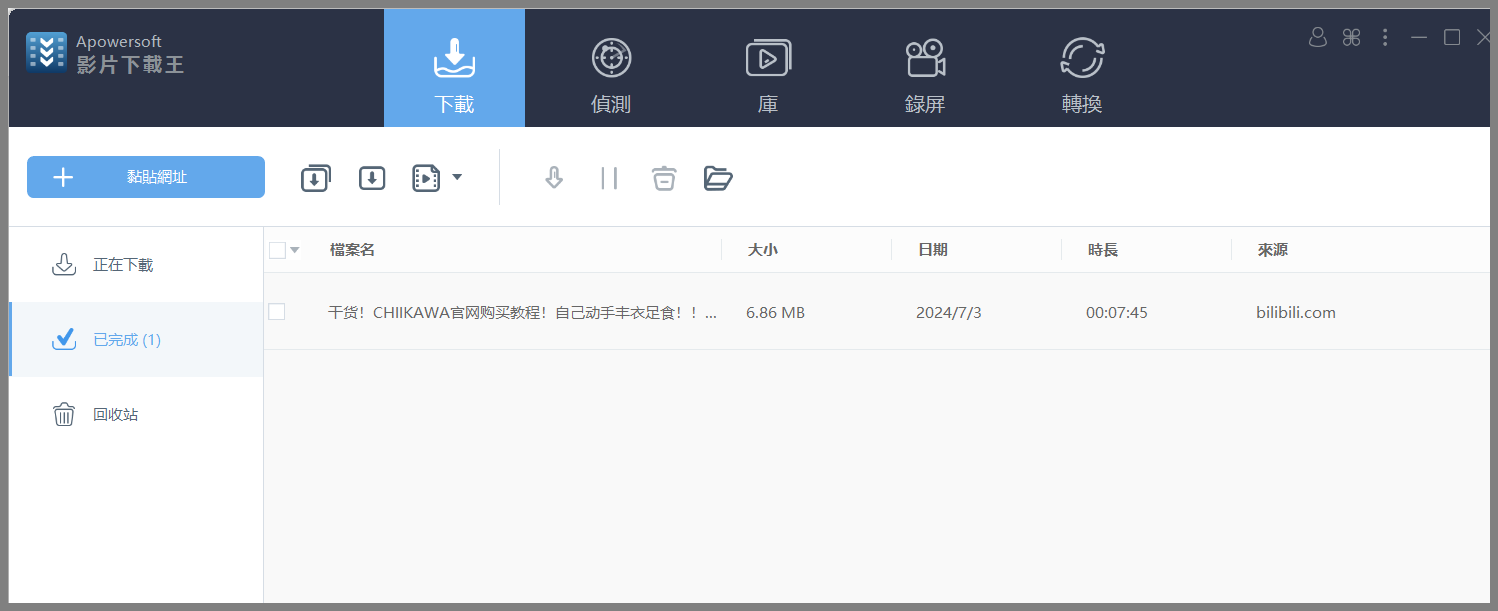Viewport: 1498px width, 611px height.
Task: Delete download using the trash toolbar icon
Action: [x=663, y=177]
